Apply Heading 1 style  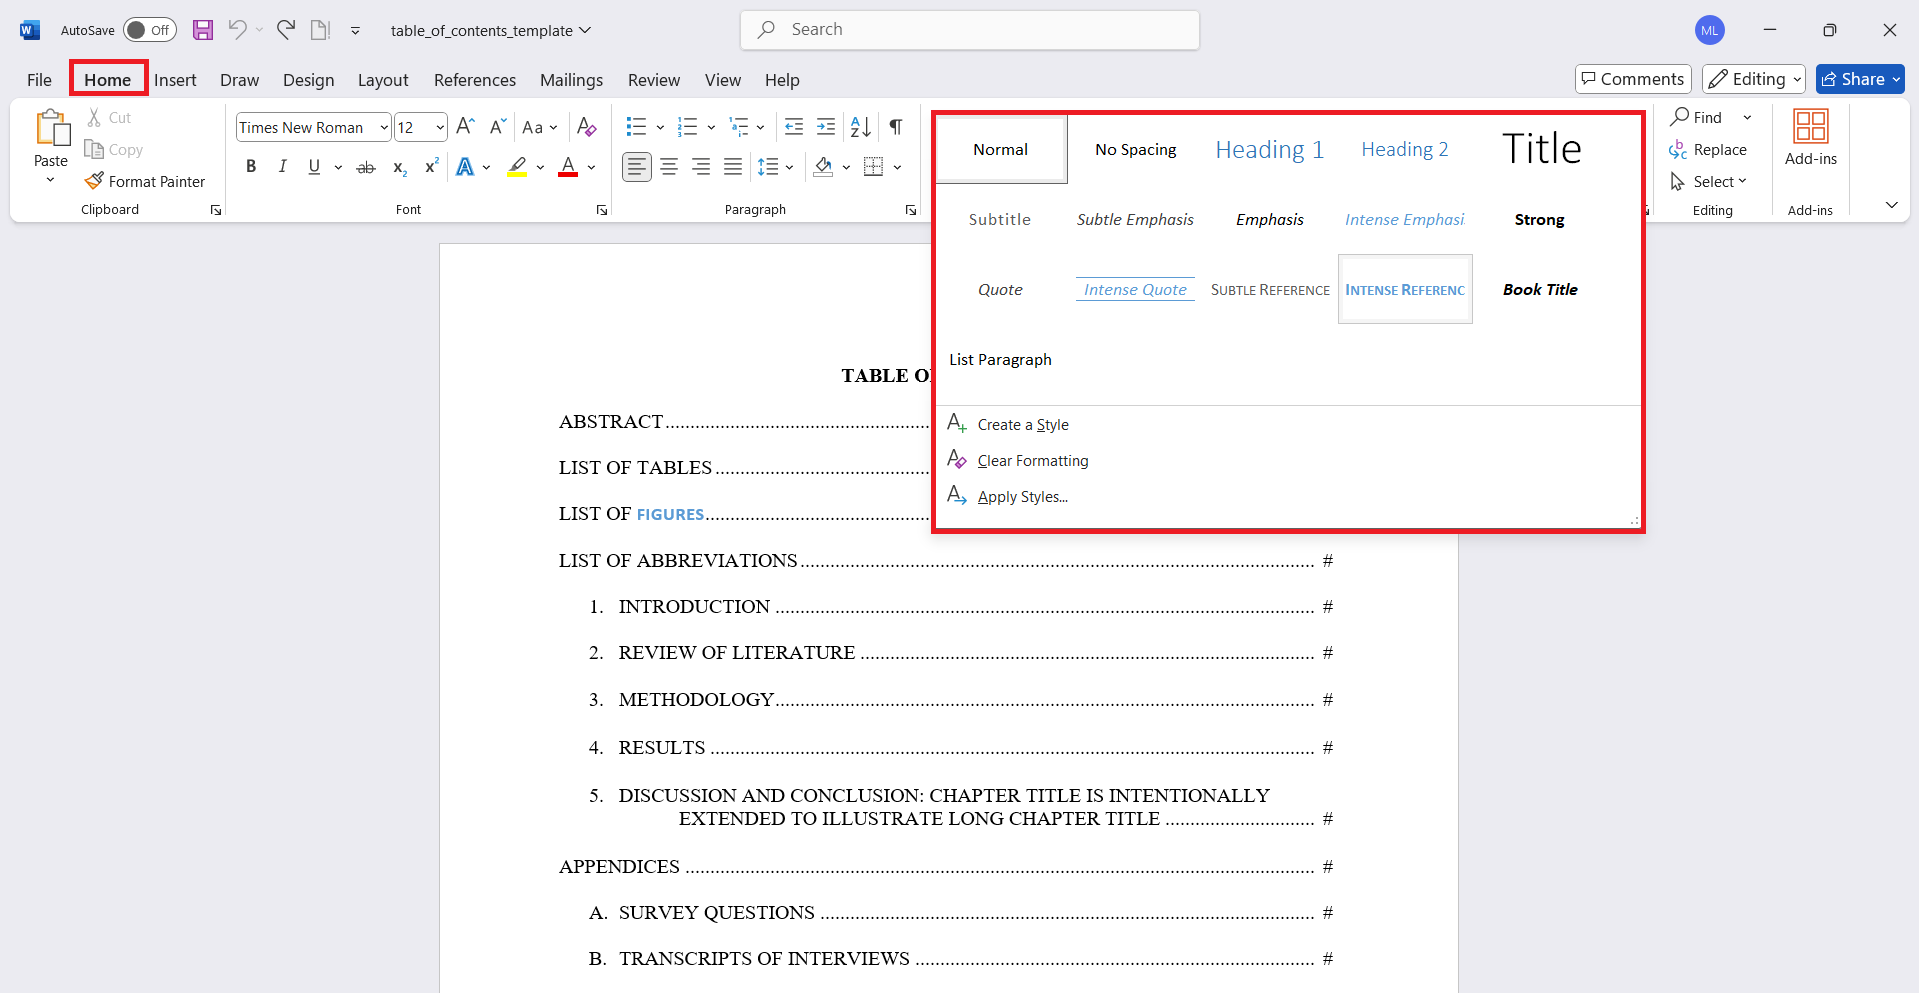point(1270,150)
